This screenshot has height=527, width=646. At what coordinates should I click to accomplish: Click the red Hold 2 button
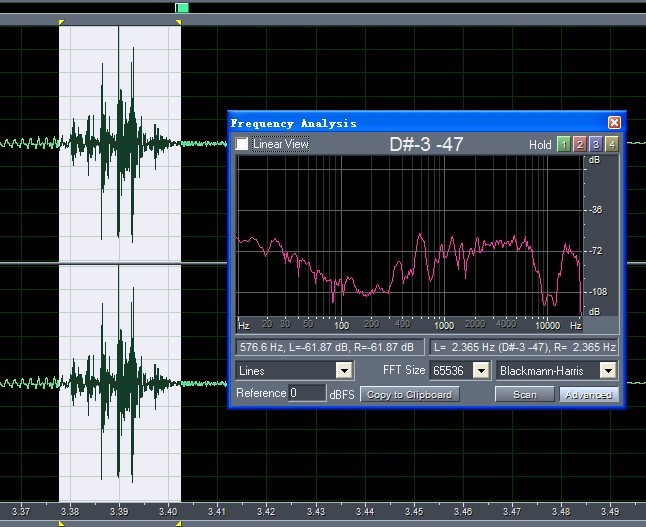tap(580, 144)
